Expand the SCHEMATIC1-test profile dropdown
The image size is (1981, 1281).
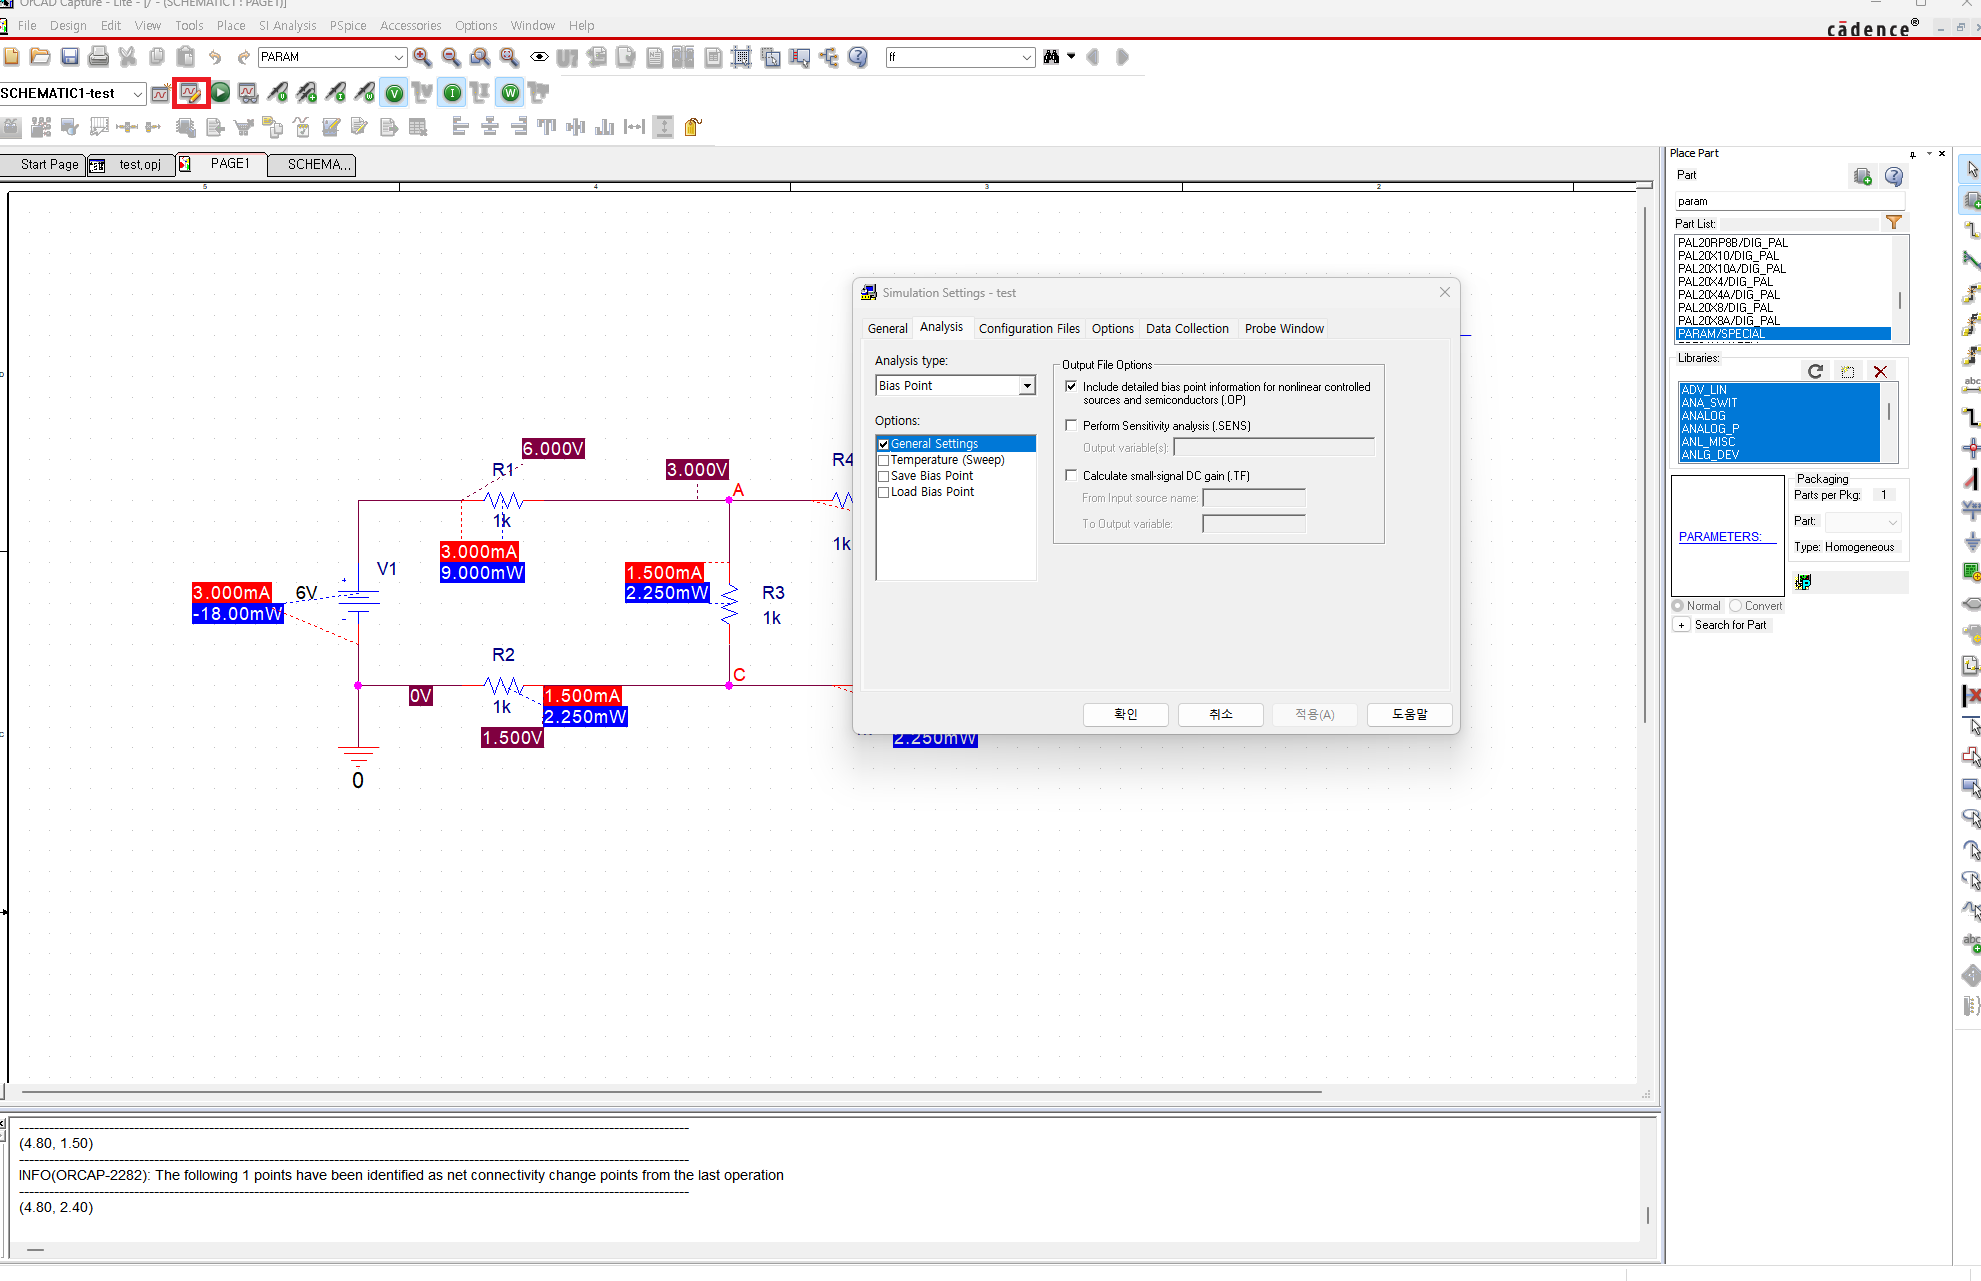(137, 94)
